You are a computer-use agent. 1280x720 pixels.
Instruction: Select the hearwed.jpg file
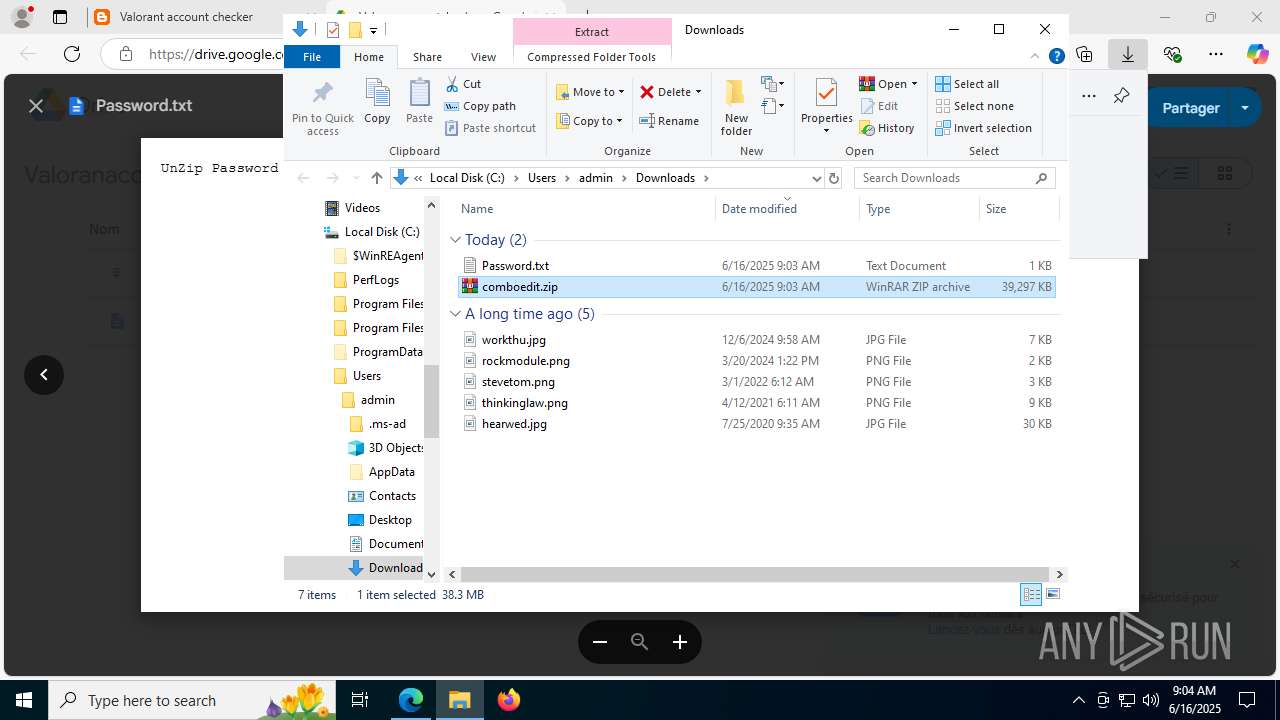pos(756,424)
